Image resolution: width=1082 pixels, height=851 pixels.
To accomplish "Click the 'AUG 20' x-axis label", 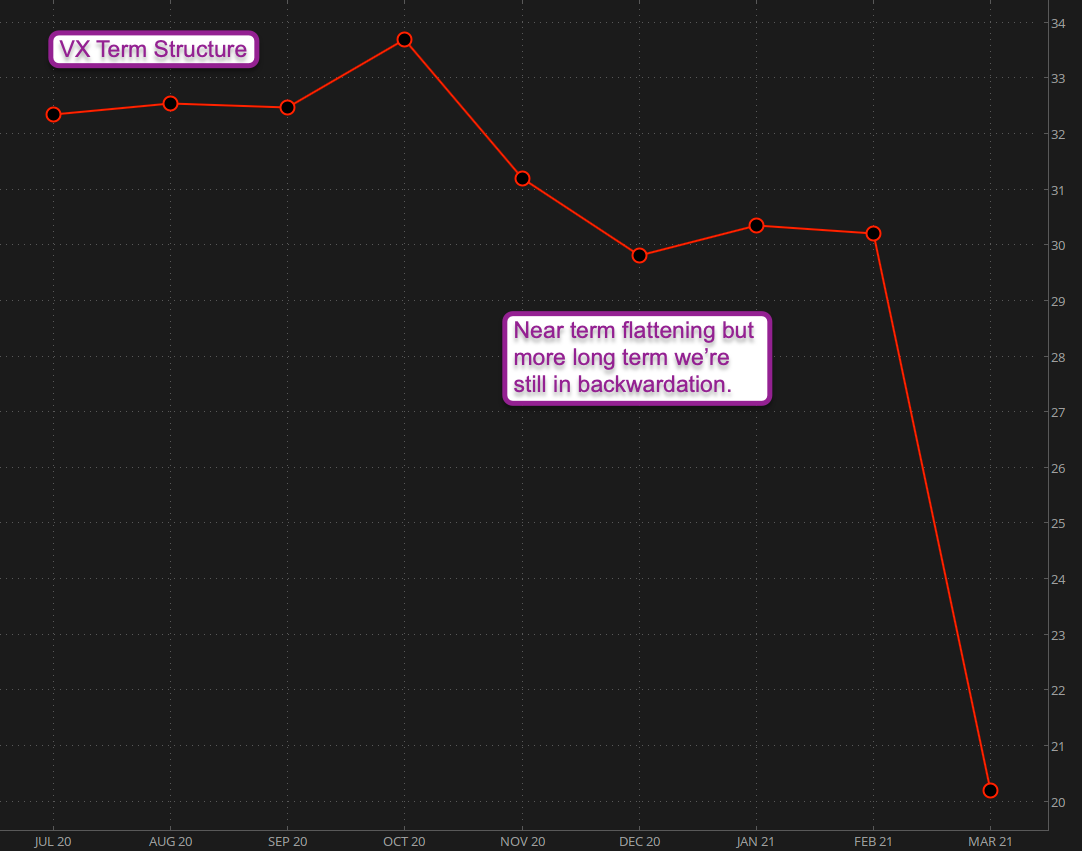I will pos(170,841).
